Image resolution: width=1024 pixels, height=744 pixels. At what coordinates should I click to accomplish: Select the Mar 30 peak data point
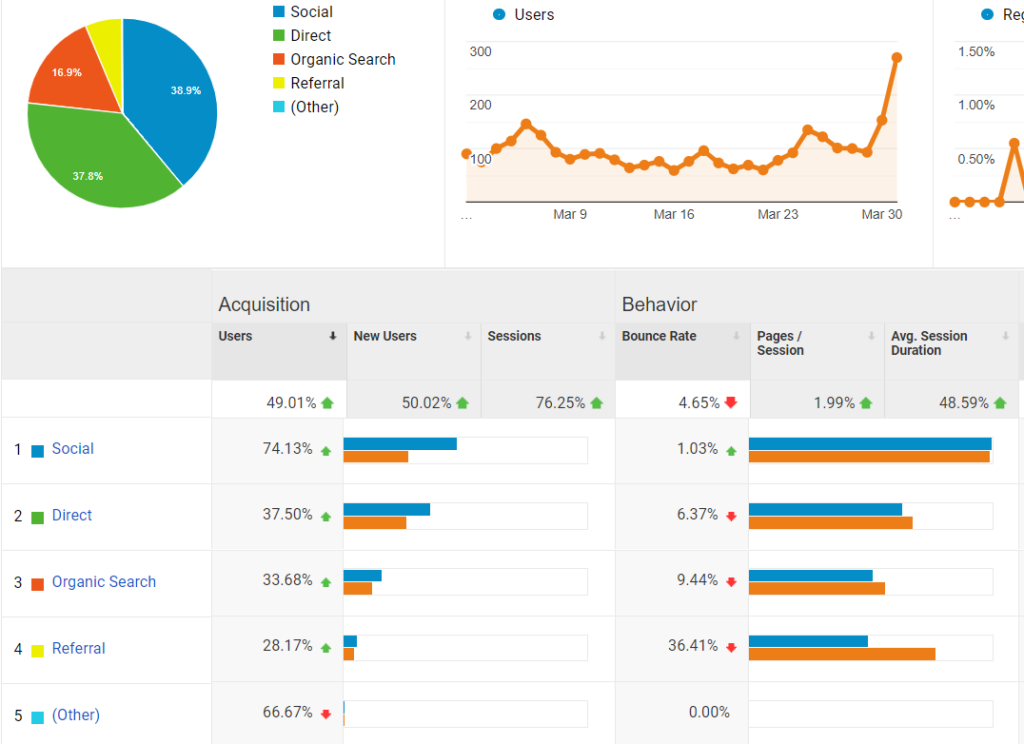(896, 57)
